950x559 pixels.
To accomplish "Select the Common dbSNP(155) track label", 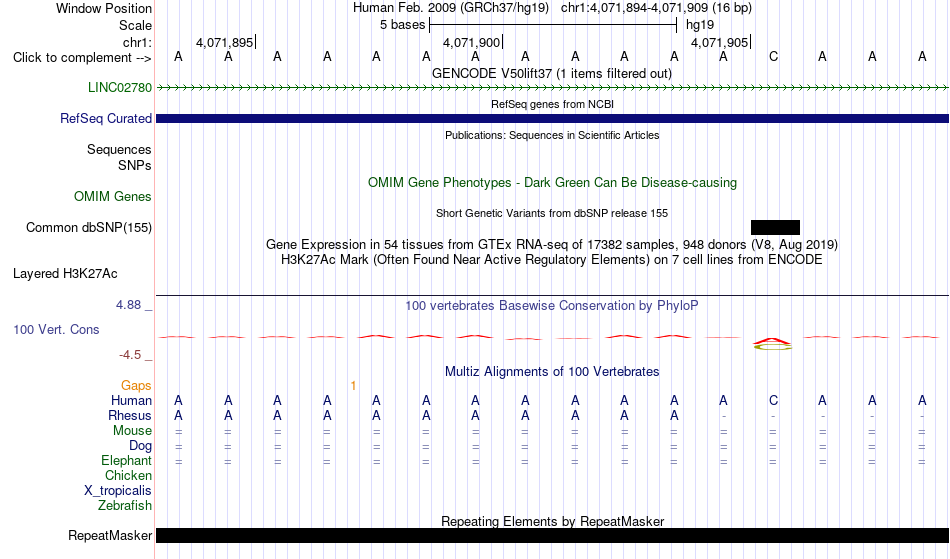I will tap(88, 227).
